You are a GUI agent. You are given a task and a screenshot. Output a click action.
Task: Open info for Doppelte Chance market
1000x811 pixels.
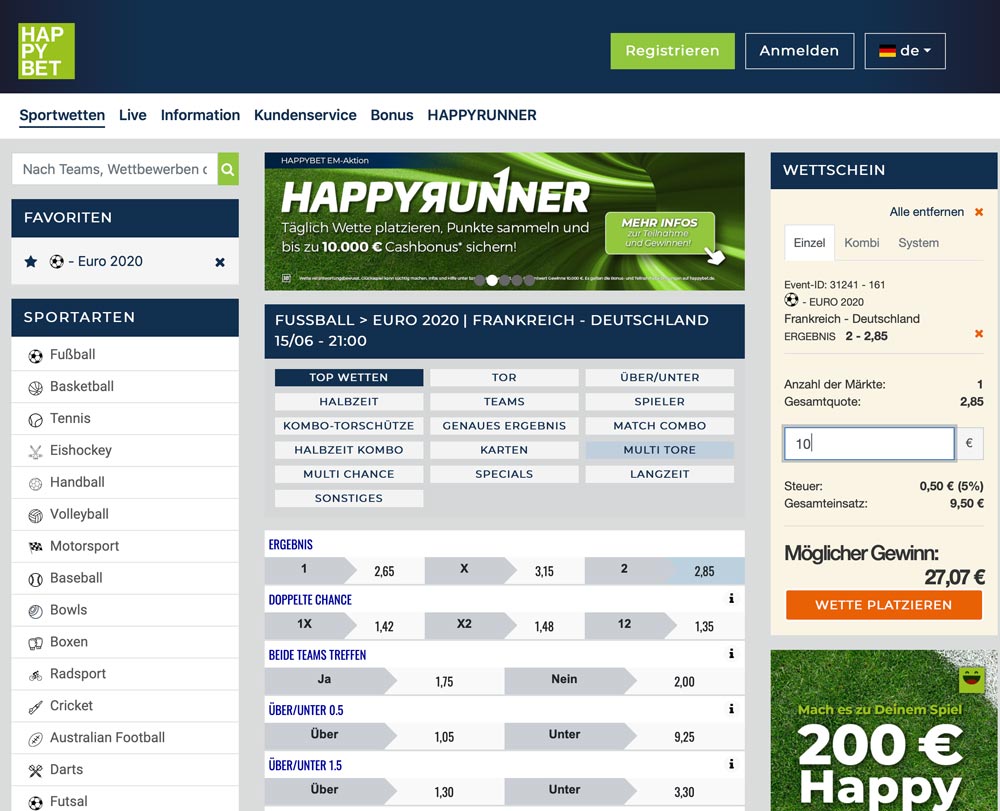pos(732,598)
